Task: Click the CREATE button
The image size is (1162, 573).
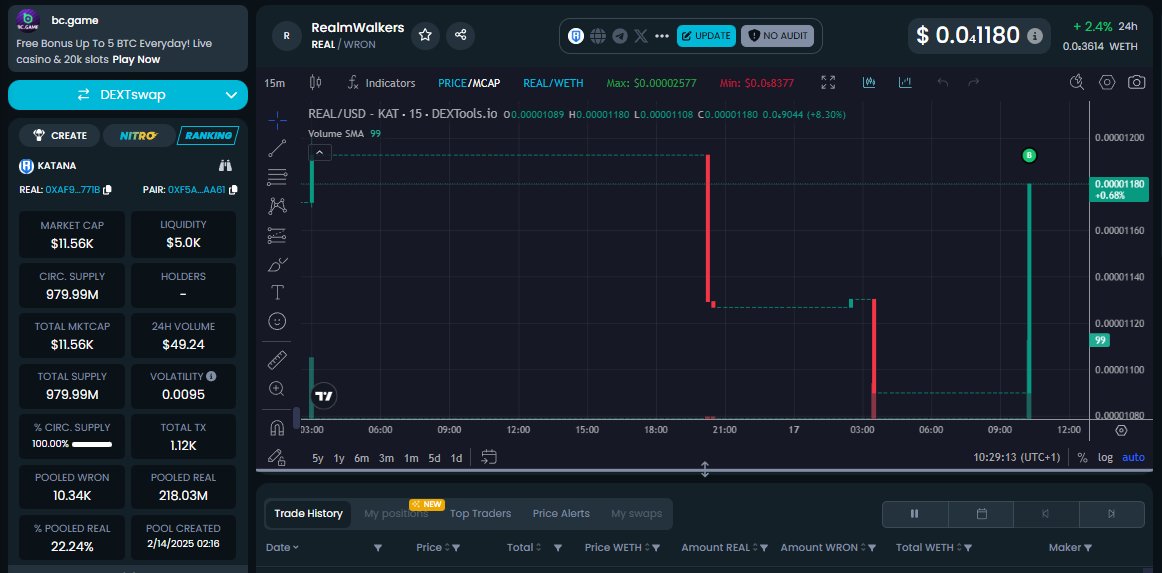Action: (x=61, y=136)
